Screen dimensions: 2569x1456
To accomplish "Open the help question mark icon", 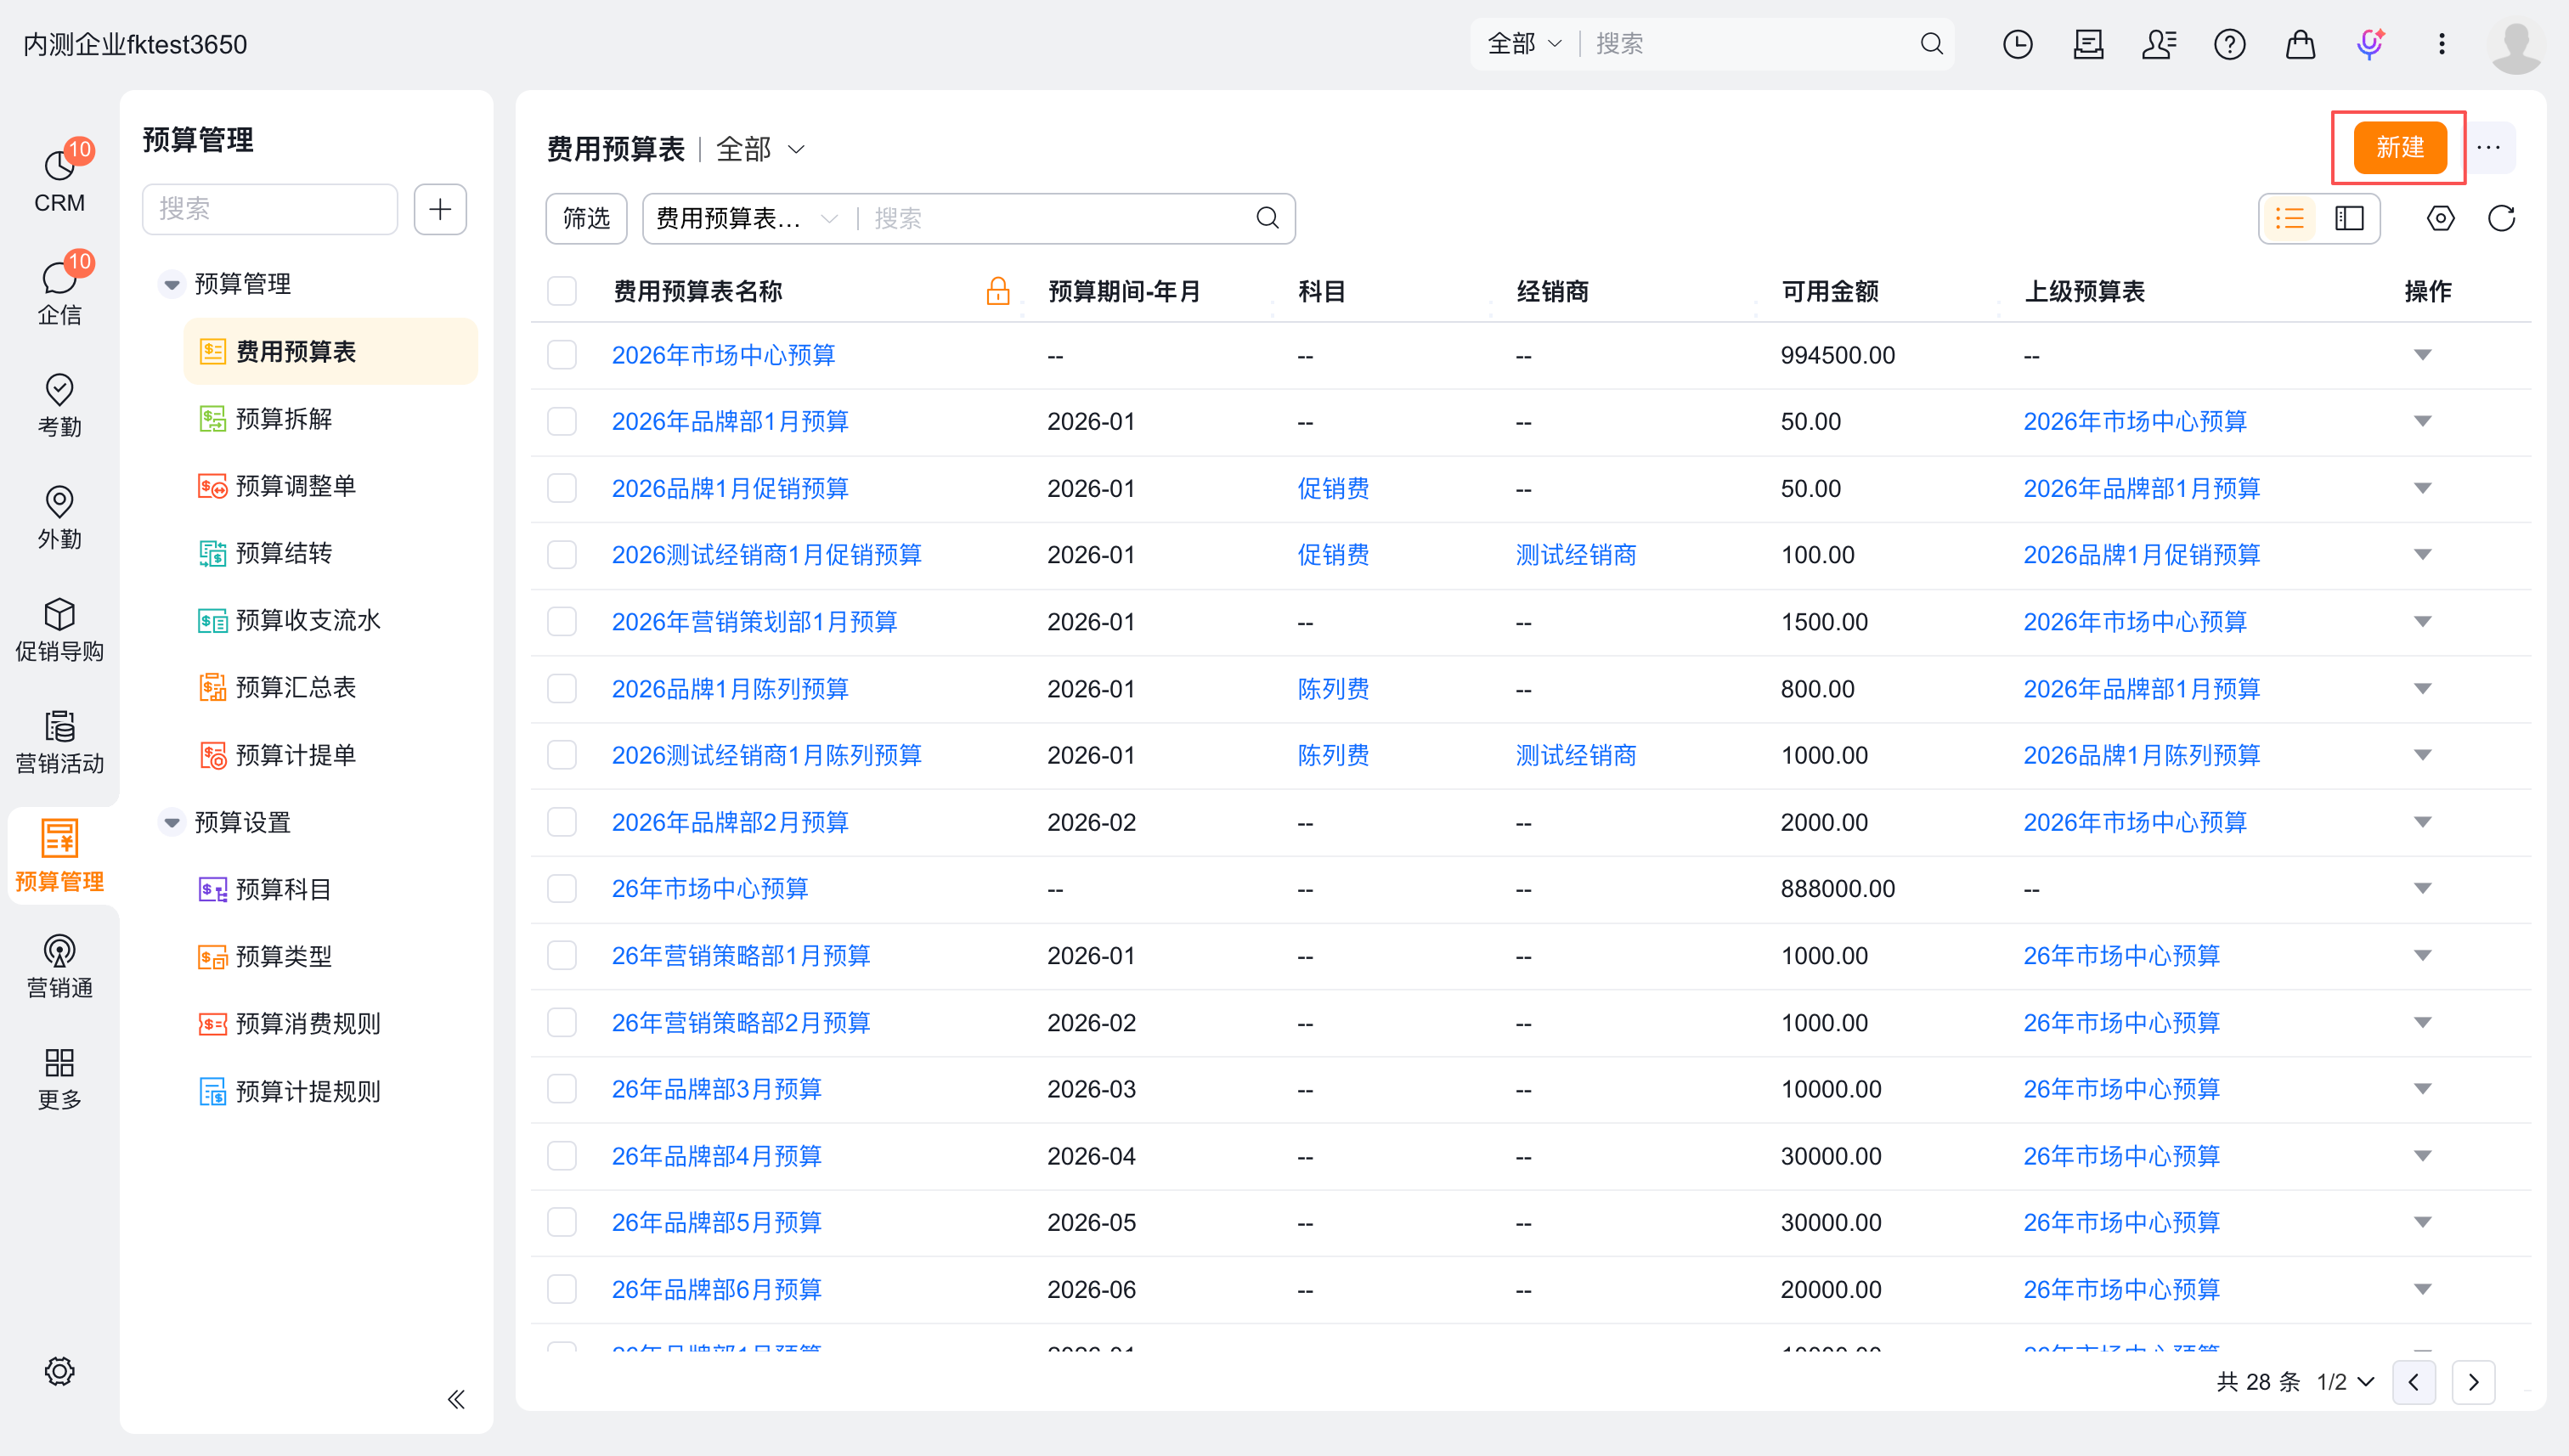I will (2230, 44).
